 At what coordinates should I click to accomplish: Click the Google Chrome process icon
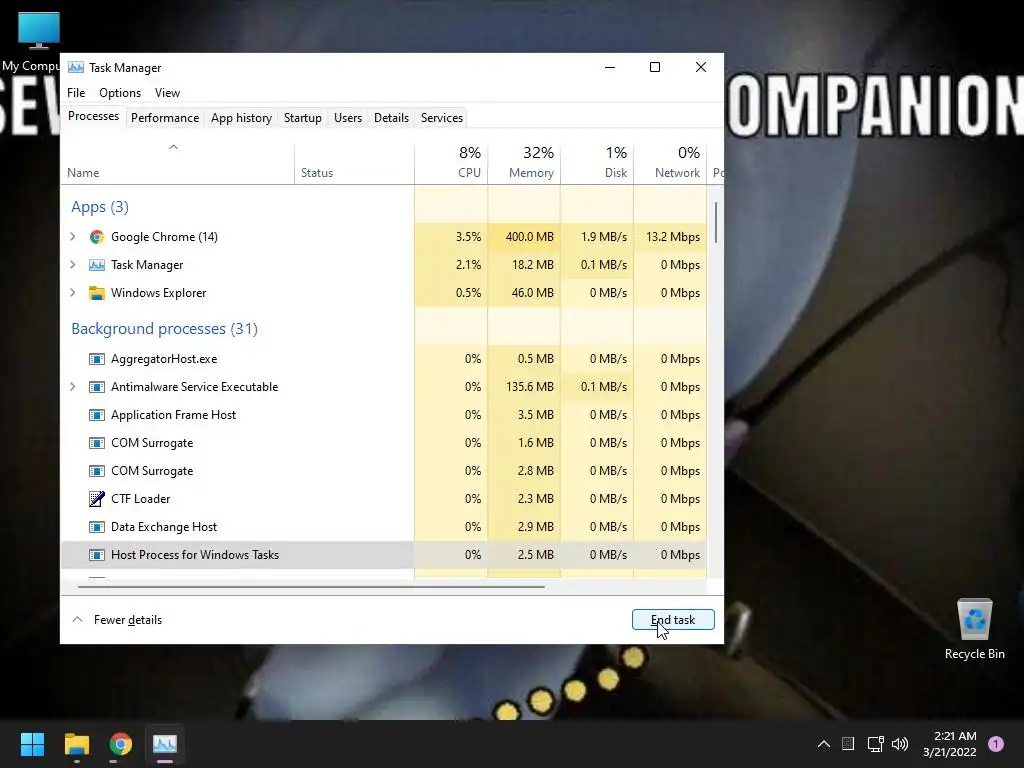tap(97, 237)
